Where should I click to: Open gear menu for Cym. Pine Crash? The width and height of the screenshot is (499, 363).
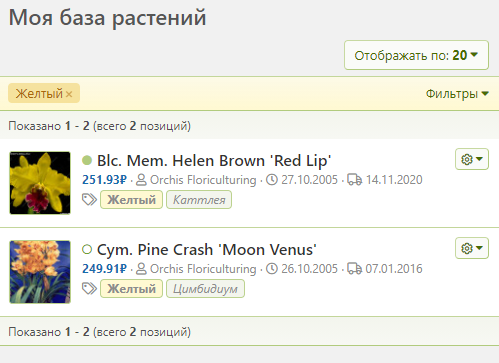tap(472, 248)
